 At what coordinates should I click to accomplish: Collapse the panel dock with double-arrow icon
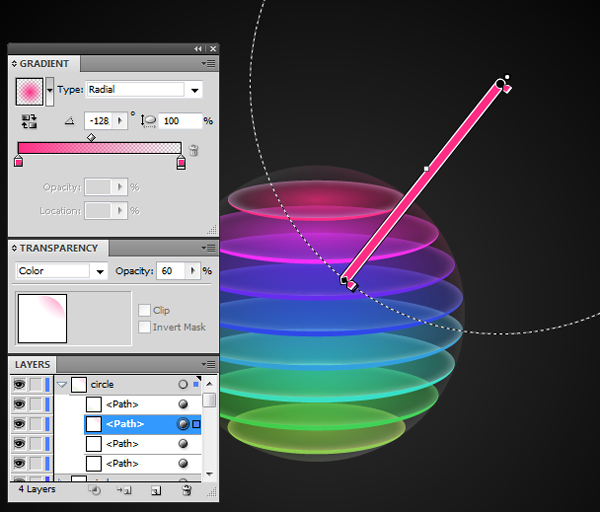pyautogui.click(x=198, y=49)
